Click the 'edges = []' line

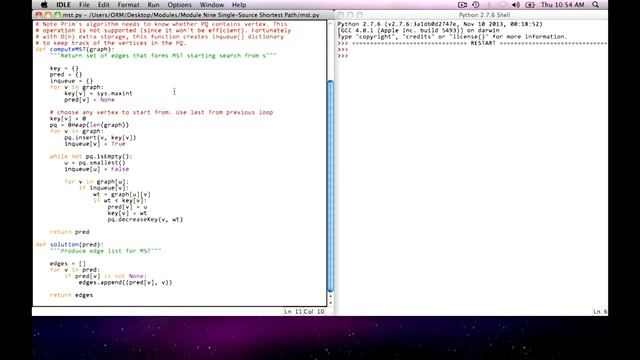[68, 264]
